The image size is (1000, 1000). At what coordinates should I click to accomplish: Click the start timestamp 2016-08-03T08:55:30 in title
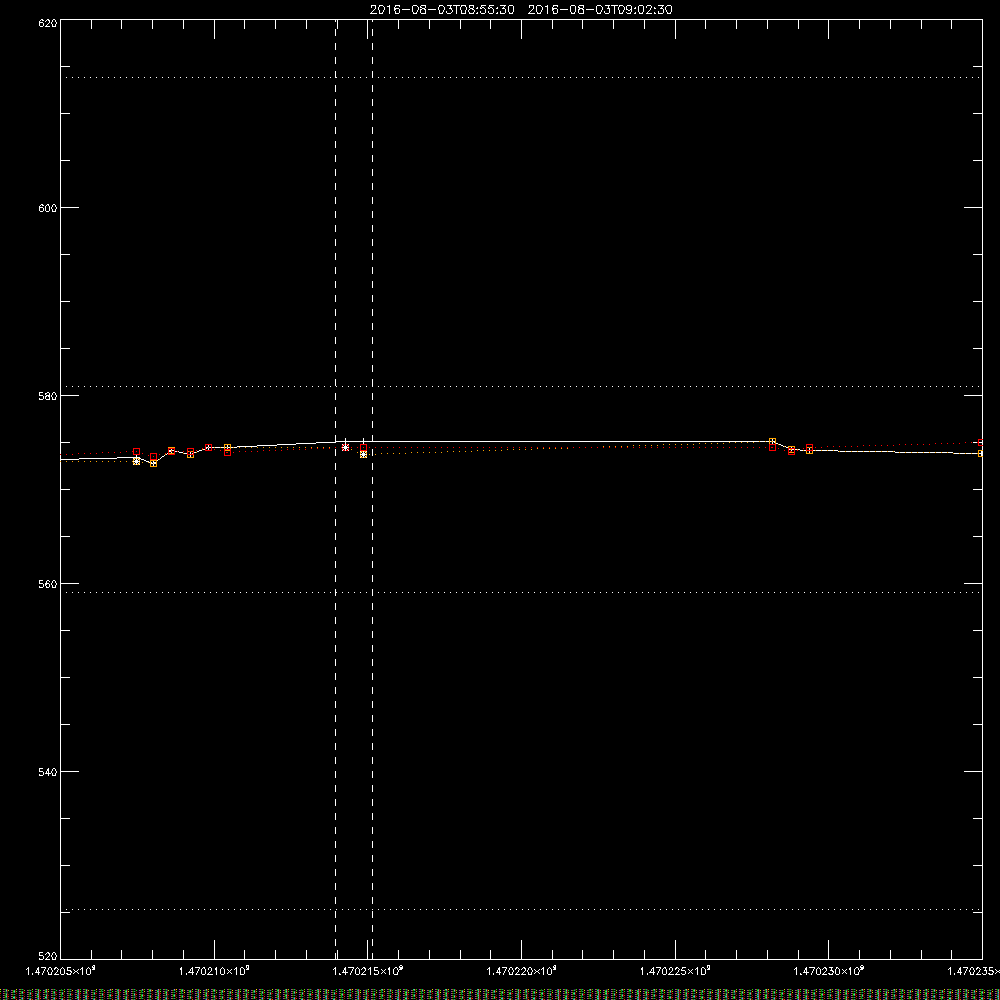point(442,10)
